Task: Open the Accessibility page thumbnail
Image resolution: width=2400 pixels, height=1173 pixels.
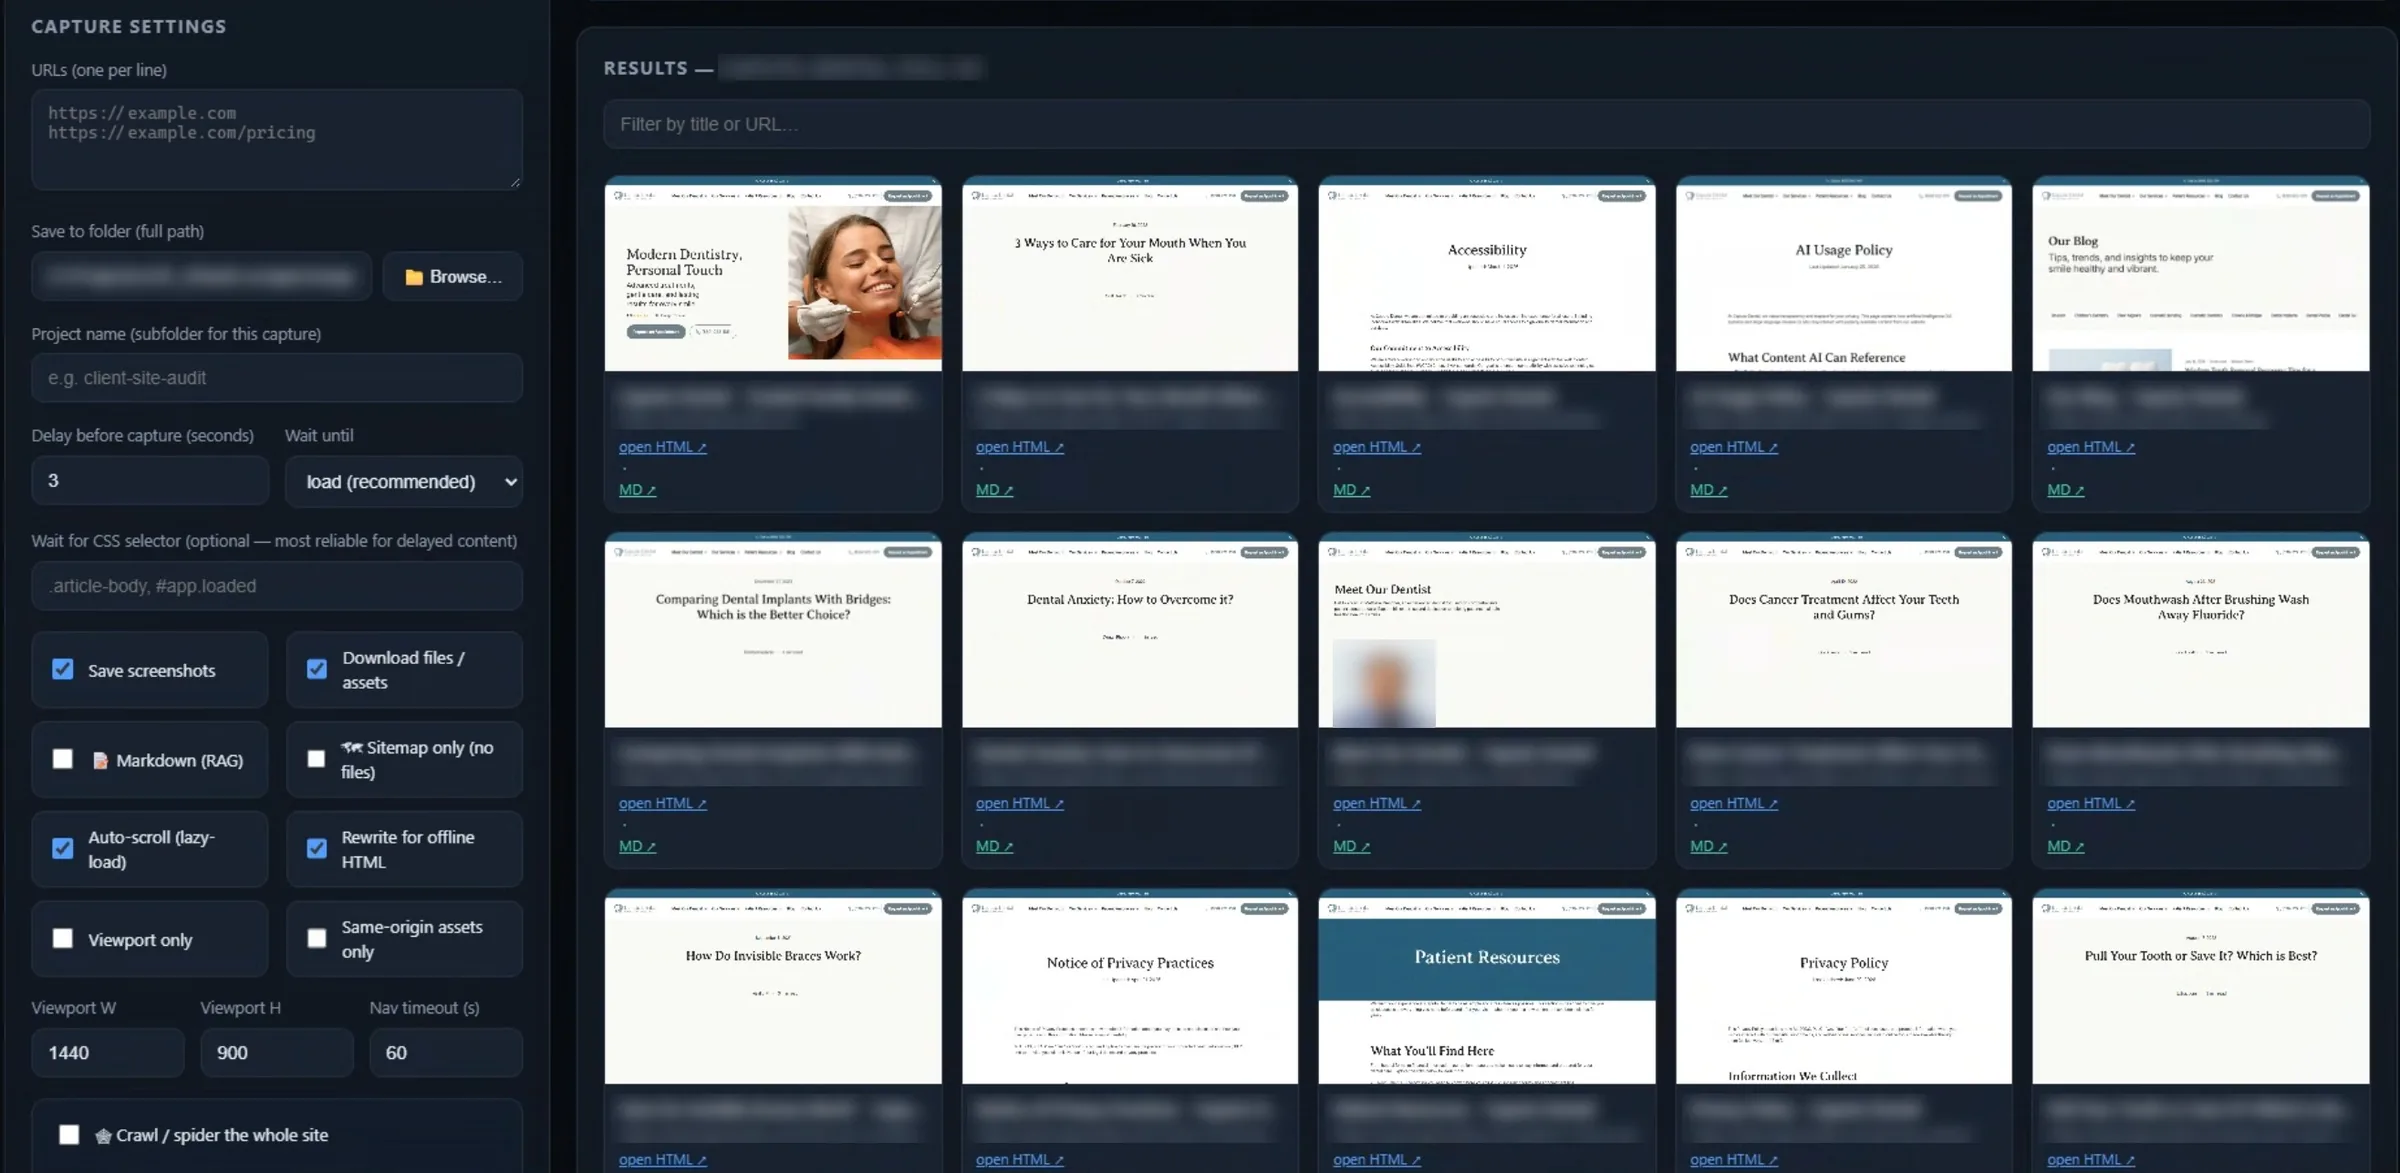Action: pyautogui.click(x=1487, y=274)
